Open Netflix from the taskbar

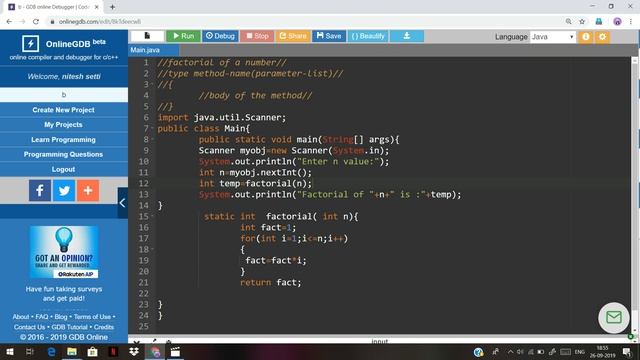pos(113,351)
